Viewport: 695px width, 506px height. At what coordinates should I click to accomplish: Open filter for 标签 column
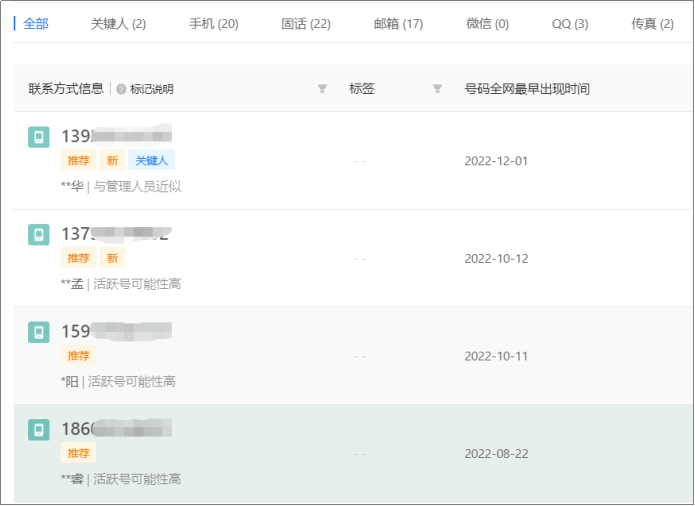click(x=437, y=89)
